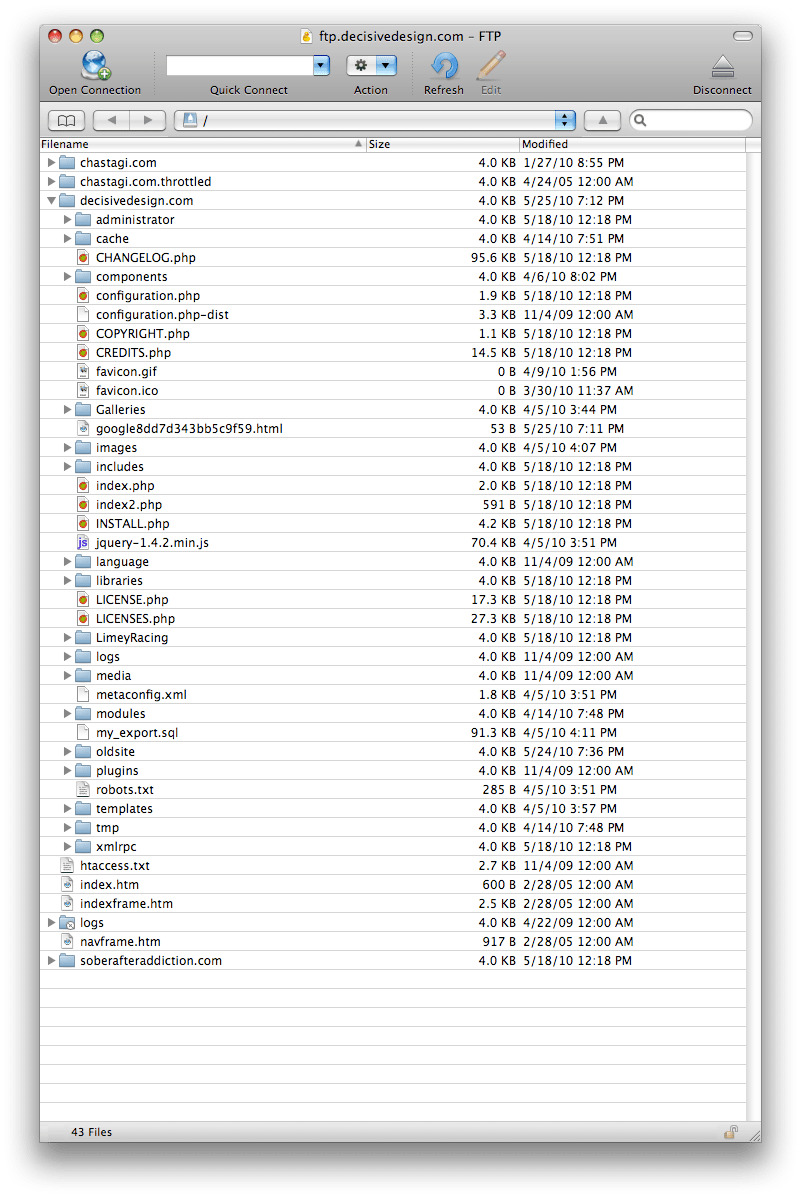Expand the templates folder
This screenshot has width=801, height=1197.
click(x=67, y=808)
